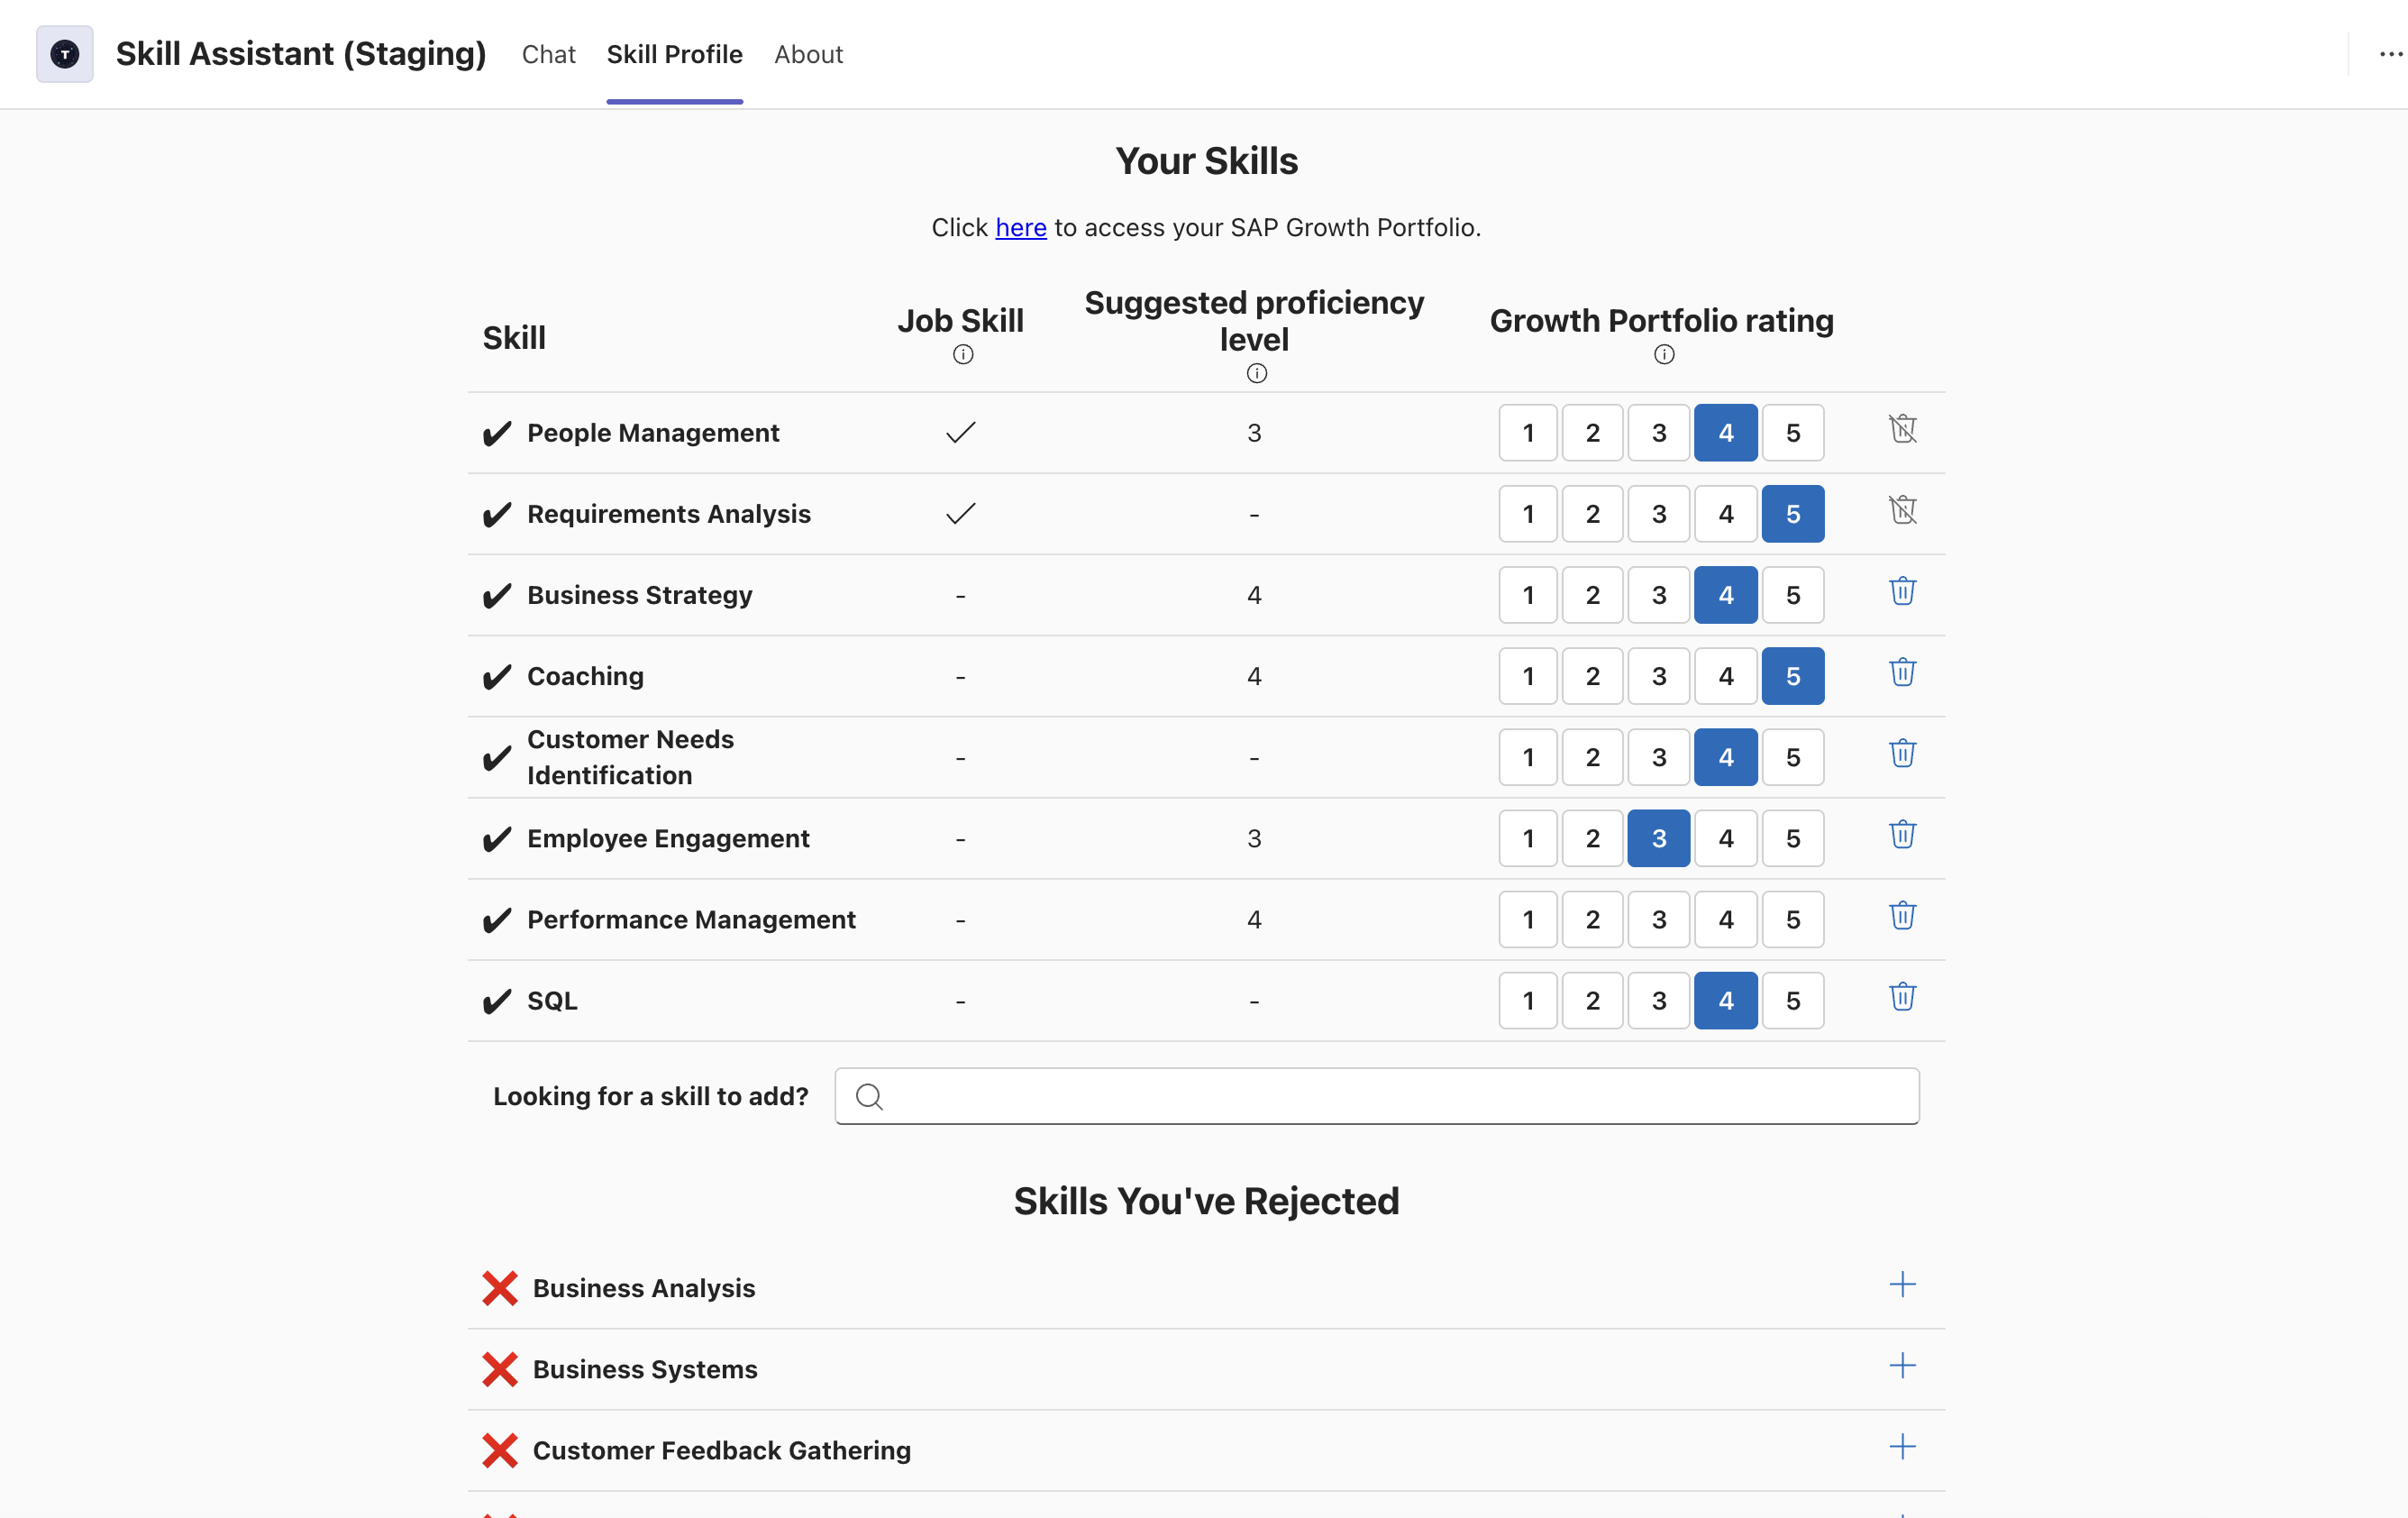Remove the SQL skill via trash icon
The image size is (2408, 1518).
pyautogui.click(x=1902, y=997)
